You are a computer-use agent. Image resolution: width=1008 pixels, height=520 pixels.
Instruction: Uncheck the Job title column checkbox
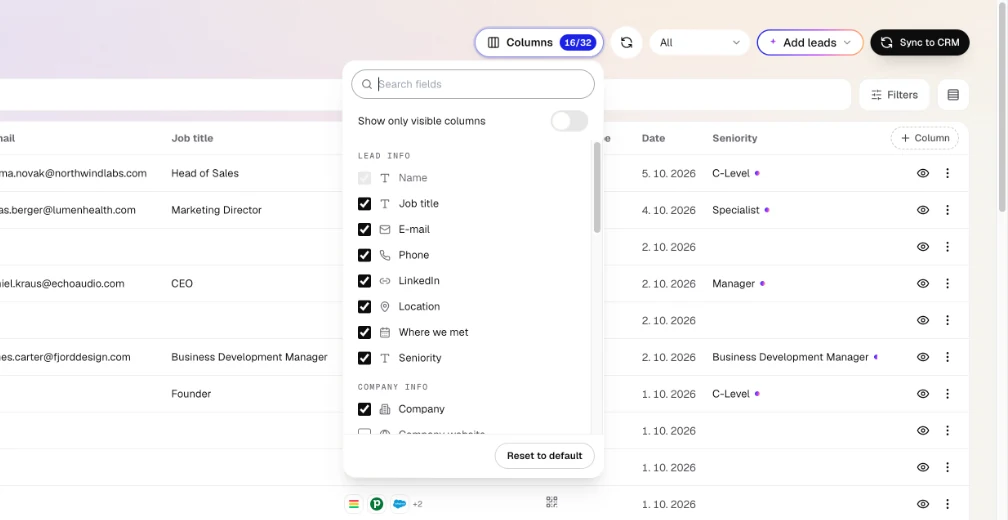(x=364, y=204)
